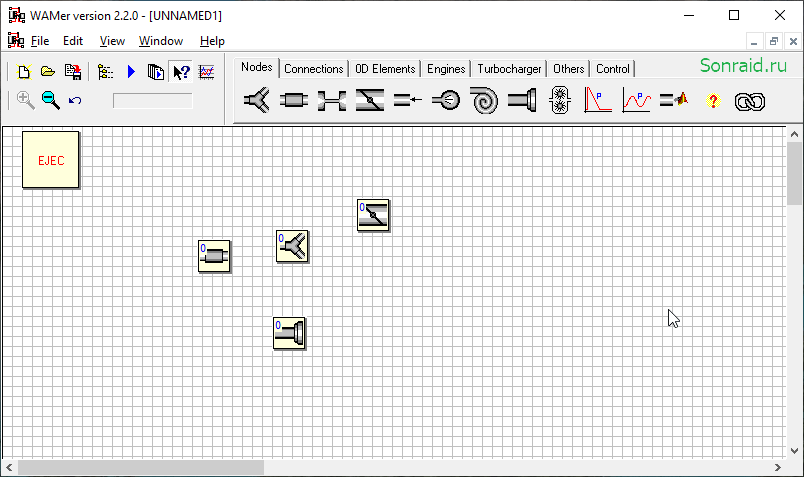
Task: Switch to the 0D Elements tab
Action: pyautogui.click(x=385, y=69)
